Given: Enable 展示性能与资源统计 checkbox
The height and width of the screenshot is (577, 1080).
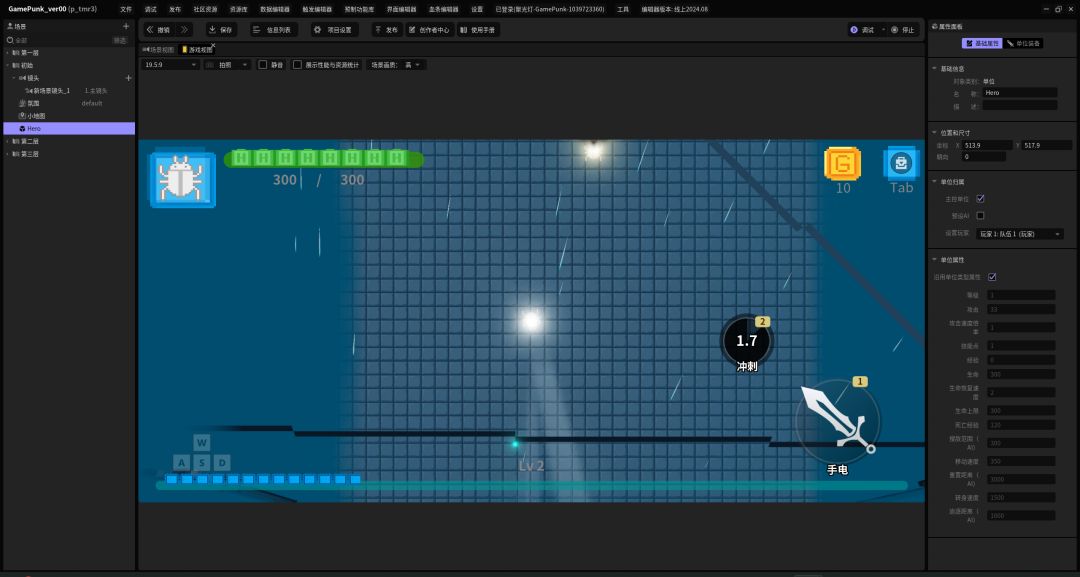Looking at the screenshot, I should (298, 65).
